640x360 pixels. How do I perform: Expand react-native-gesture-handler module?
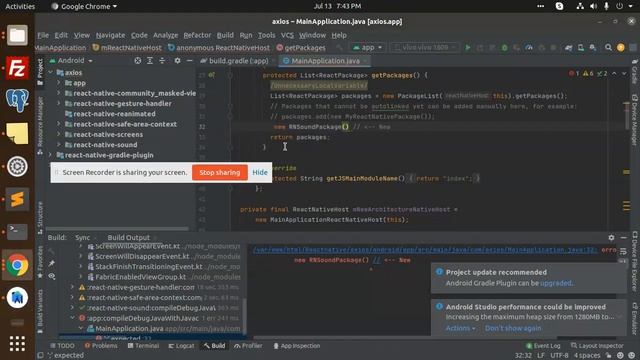(x=59, y=104)
